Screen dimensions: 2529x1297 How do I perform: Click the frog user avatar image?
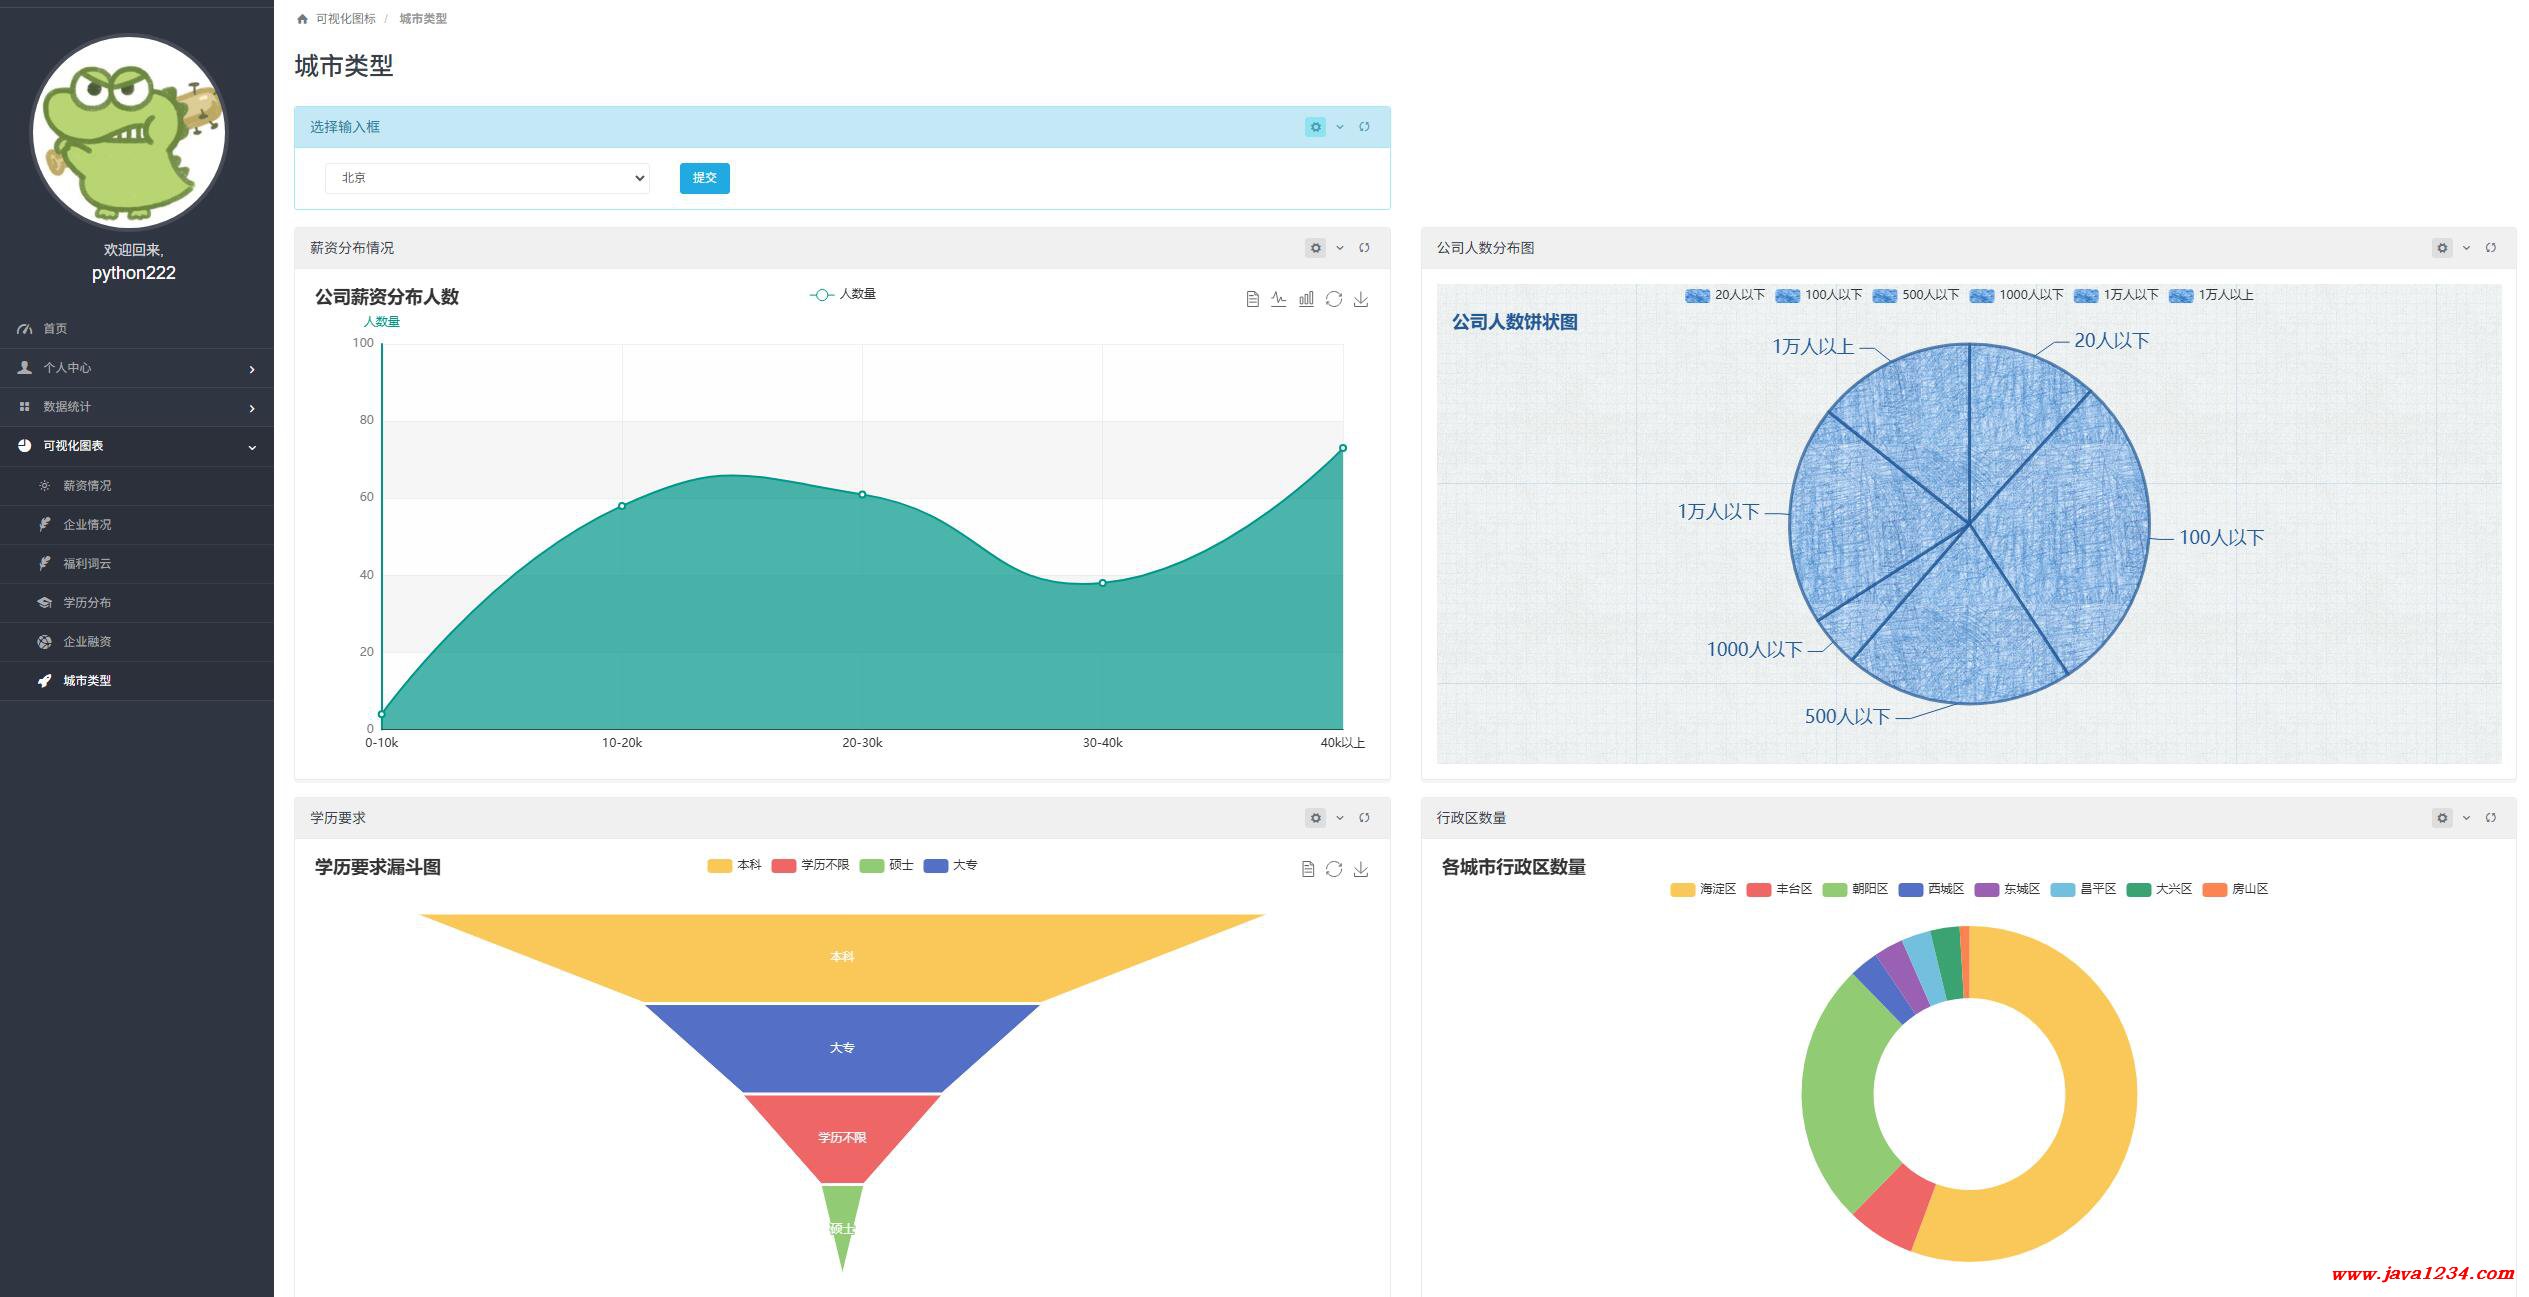[129, 132]
